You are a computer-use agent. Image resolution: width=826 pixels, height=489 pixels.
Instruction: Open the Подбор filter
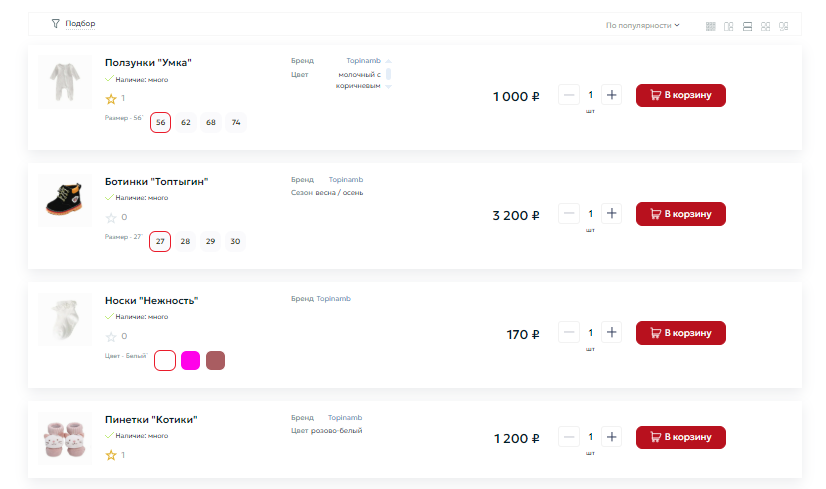click(x=73, y=23)
